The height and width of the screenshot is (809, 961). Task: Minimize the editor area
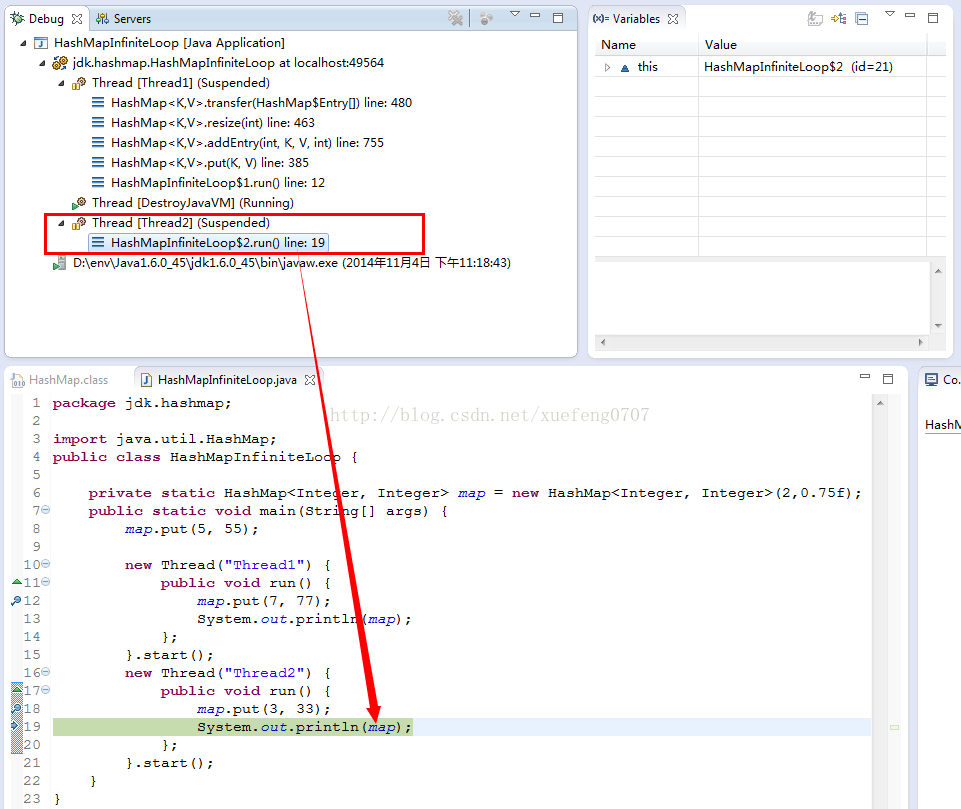(865, 376)
